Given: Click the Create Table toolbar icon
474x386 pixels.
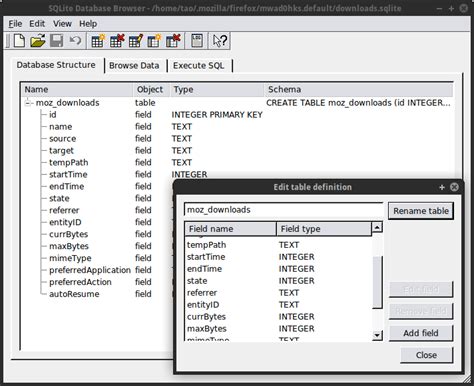Looking at the screenshot, I should pos(98,41).
